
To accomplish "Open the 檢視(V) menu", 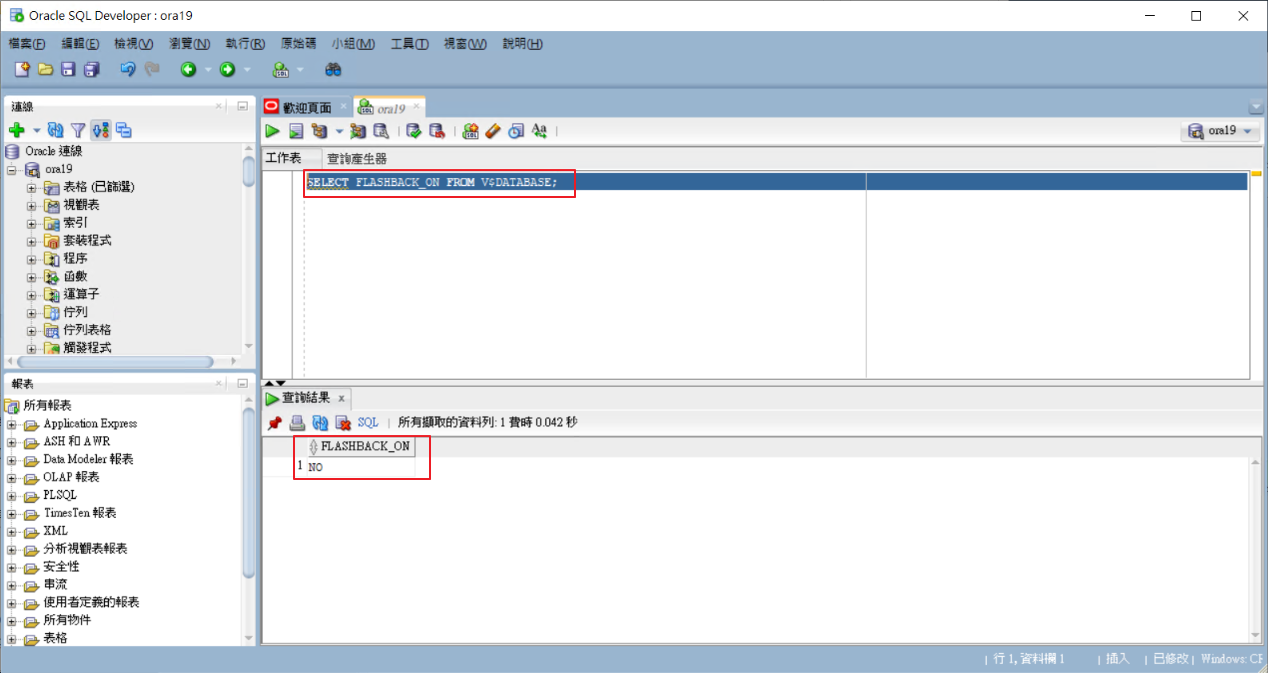I will click(134, 44).
